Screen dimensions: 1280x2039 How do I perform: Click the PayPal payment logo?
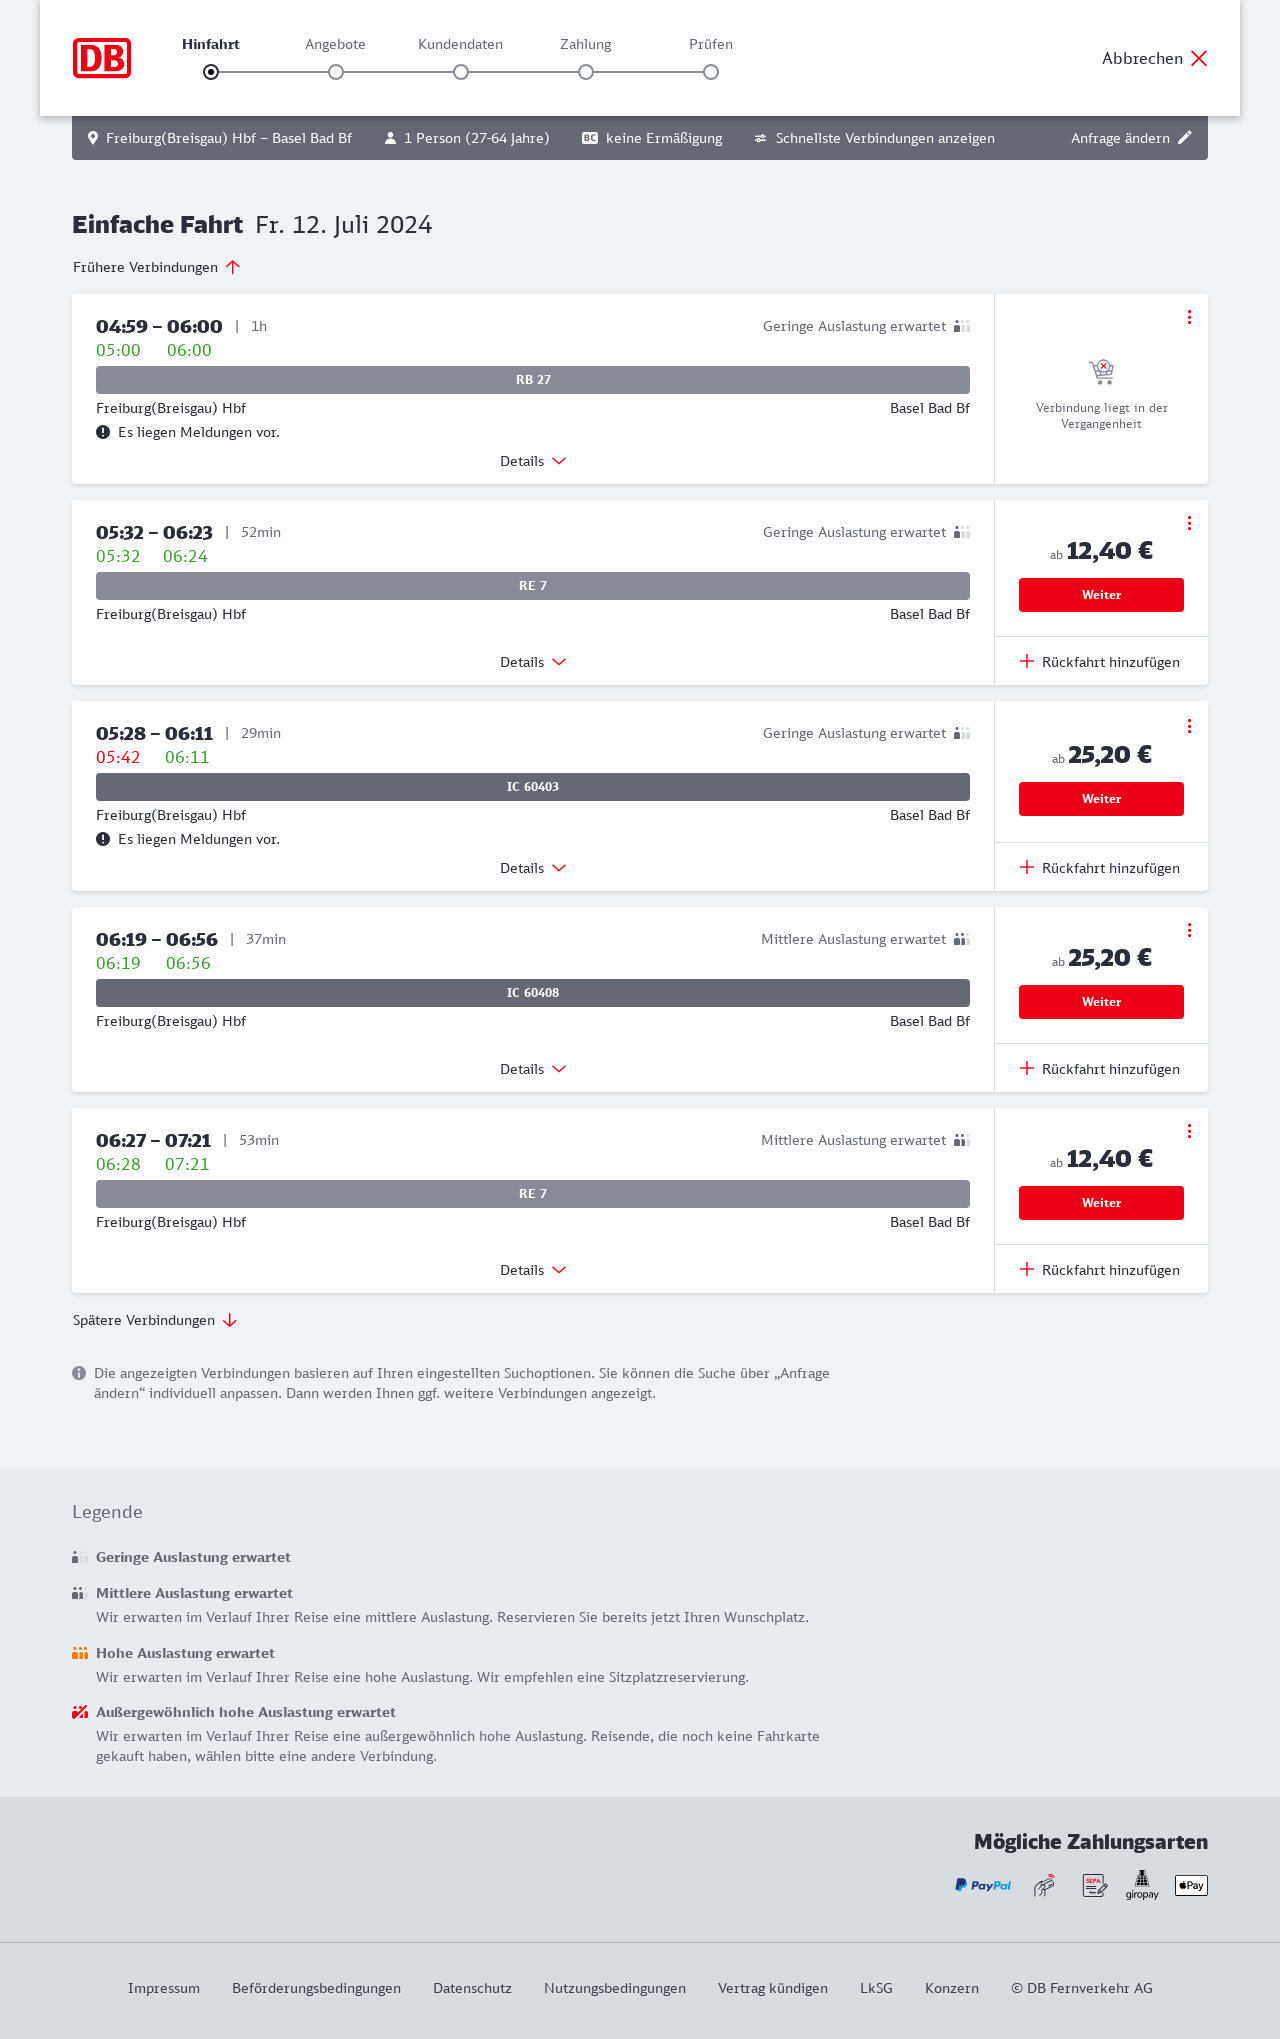pos(983,1885)
